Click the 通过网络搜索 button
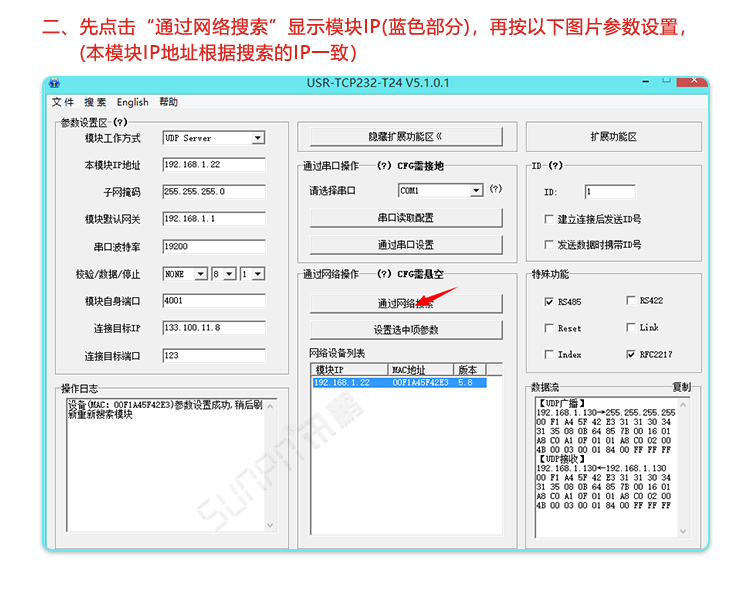The width and height of the screenshot is (750, 591). pos(406,304)
